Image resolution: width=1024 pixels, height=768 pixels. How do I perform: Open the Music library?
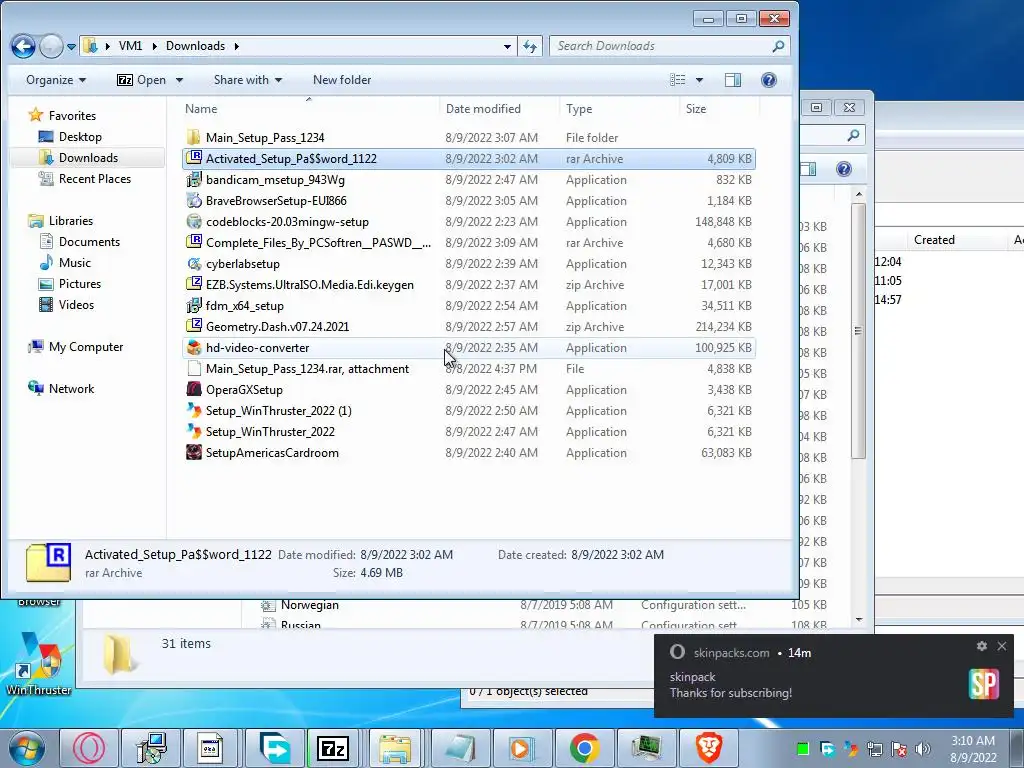click(x=74, y=263)
